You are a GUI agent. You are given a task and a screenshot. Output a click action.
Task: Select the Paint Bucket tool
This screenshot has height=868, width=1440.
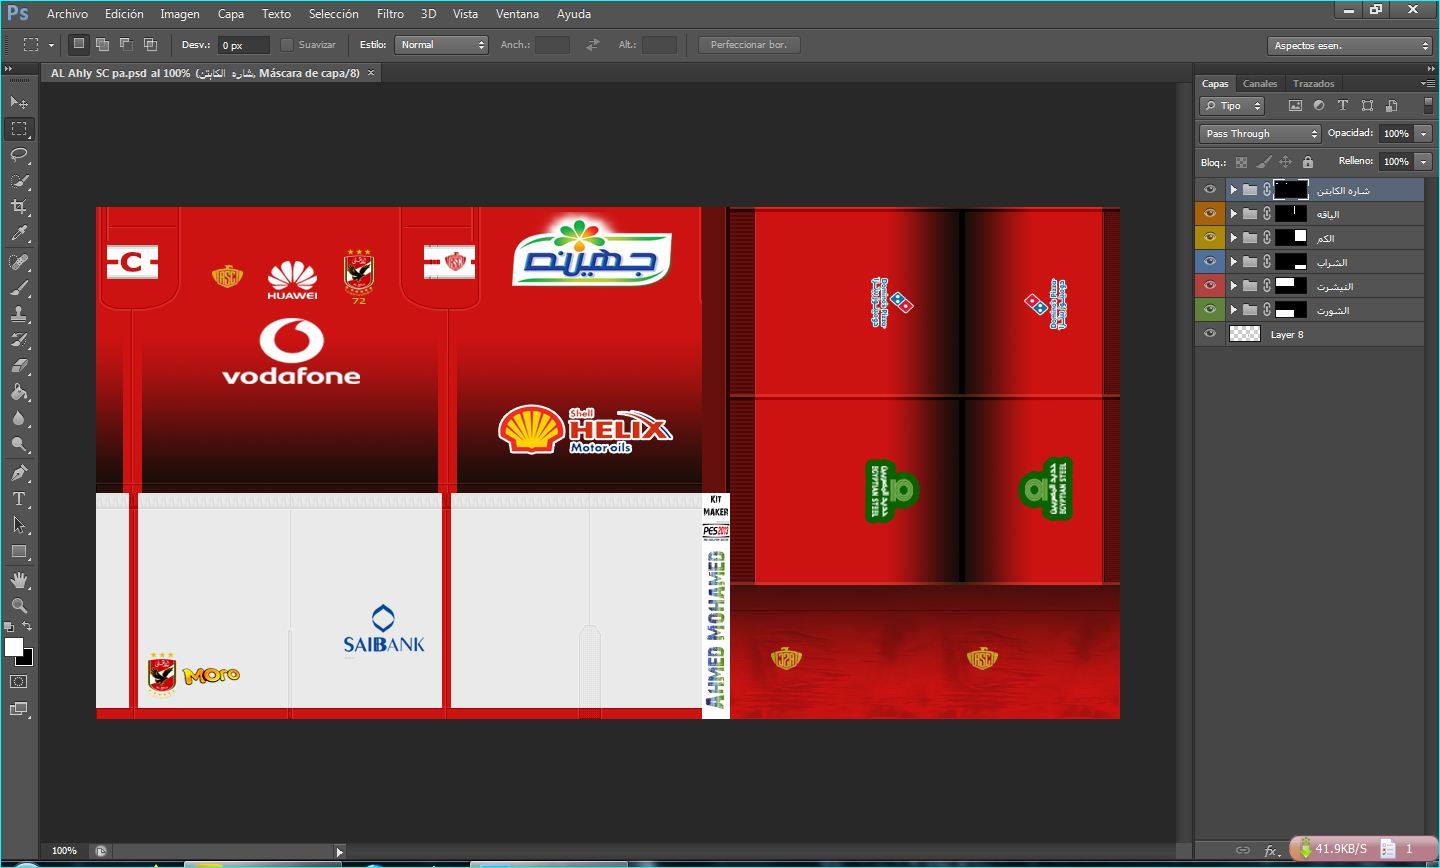pos(19,392)
